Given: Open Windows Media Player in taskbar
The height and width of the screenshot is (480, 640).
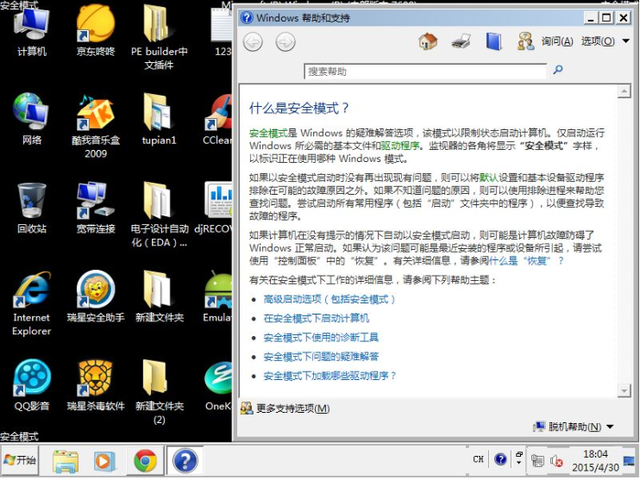Looking at the screenshot, I should click(x=102, y=462).
